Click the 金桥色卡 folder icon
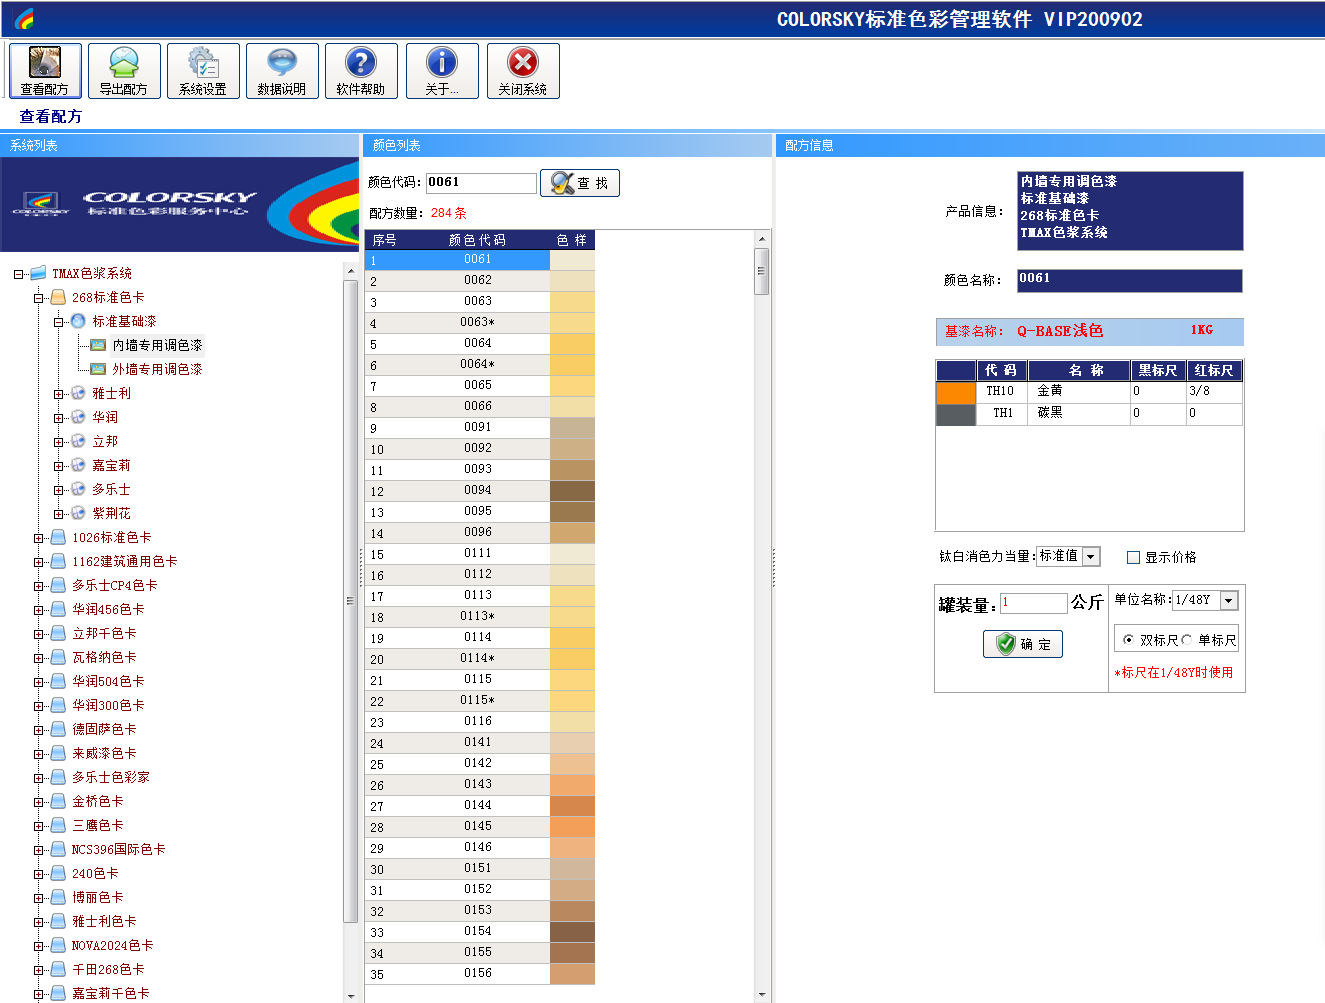The width and height of the screenshot is (1325, 1003). pyautogui.click(x=58, y=801)
